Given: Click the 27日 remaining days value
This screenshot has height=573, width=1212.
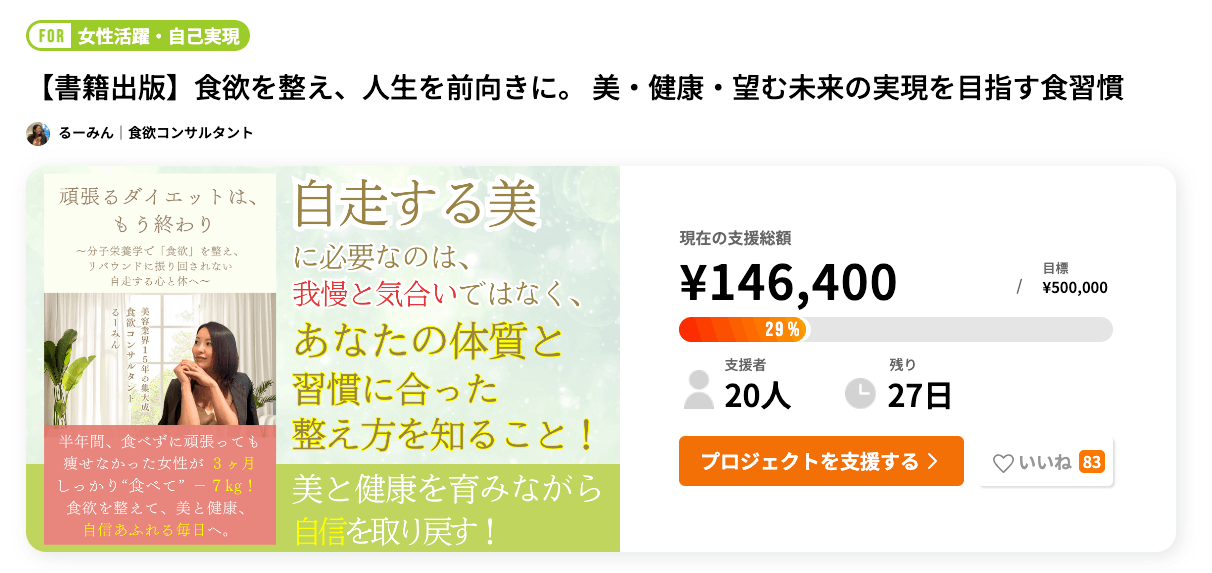Looking at the screenshot, I should (919, 396).
